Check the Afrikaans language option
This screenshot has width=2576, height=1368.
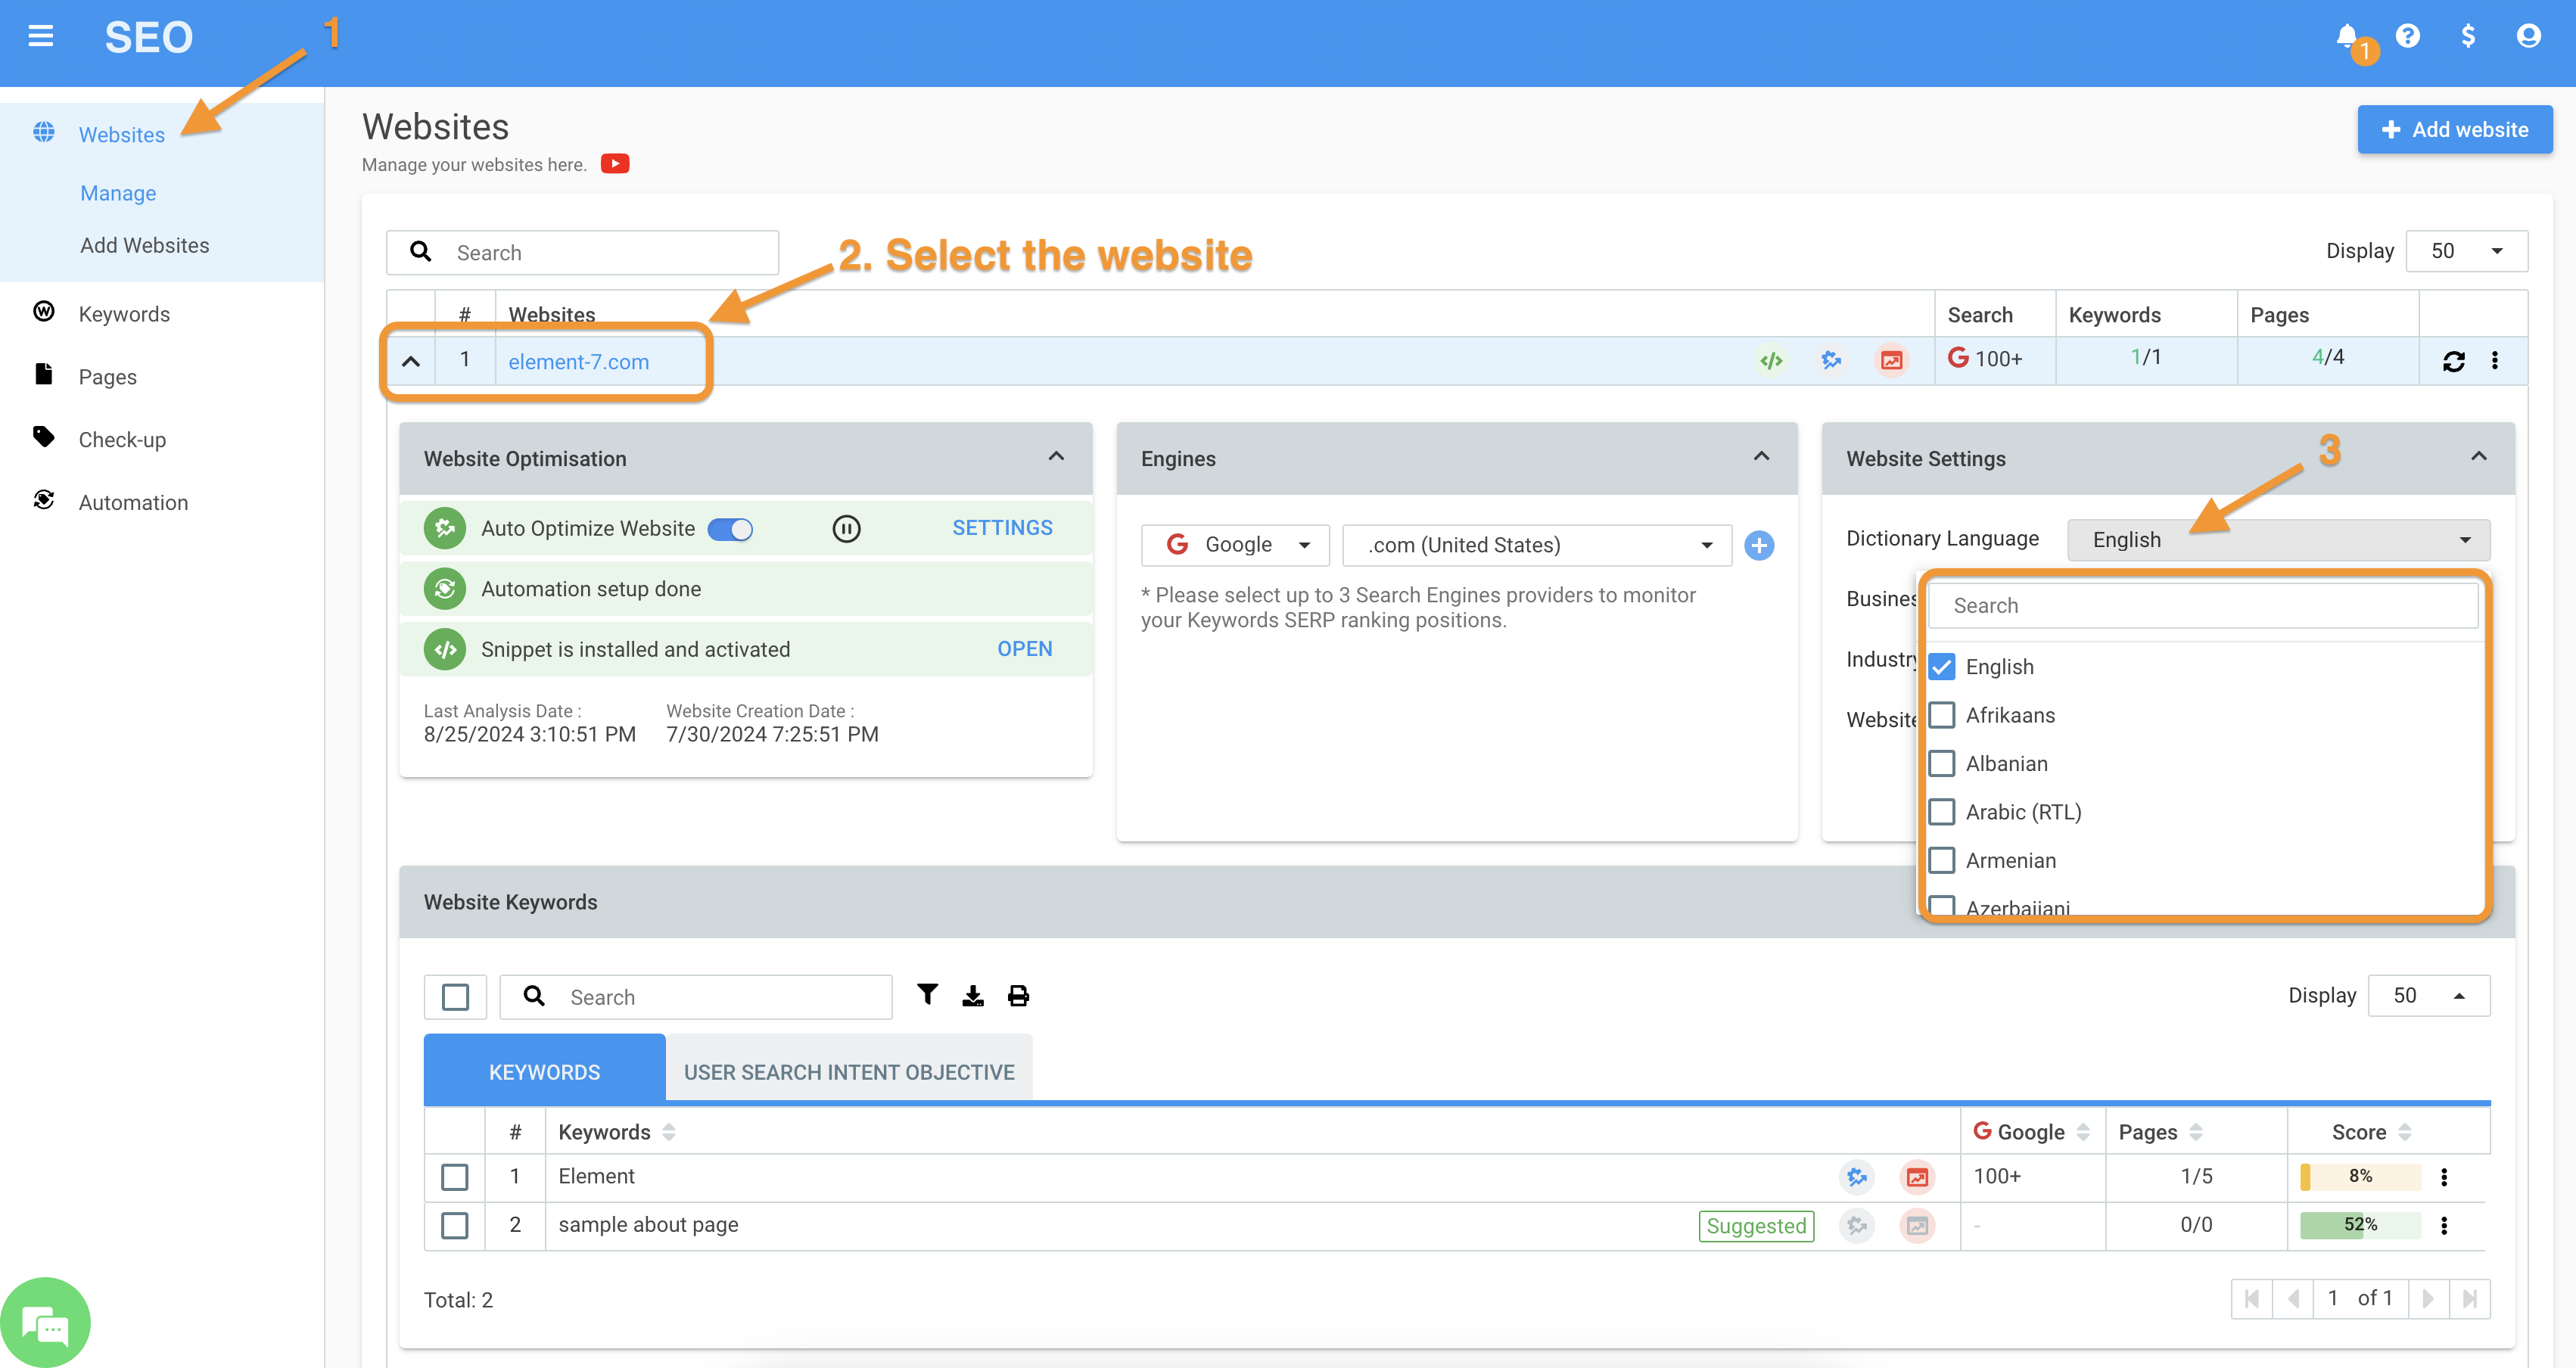(1942, 715)
